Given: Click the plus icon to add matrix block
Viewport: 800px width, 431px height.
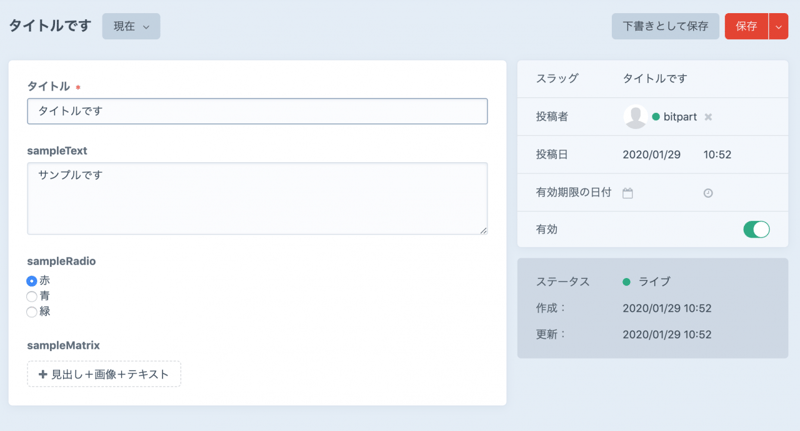Looking at the screenshot, I should (x=43, y=374).
